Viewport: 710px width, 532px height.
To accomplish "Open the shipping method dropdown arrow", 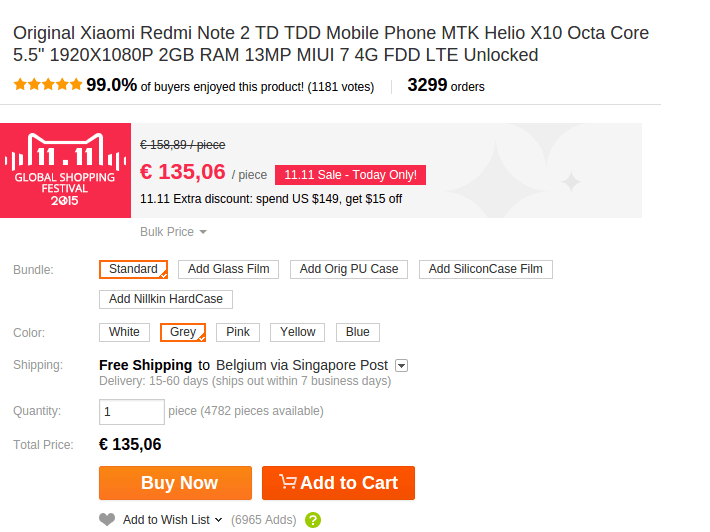I will tap(401, 366).
